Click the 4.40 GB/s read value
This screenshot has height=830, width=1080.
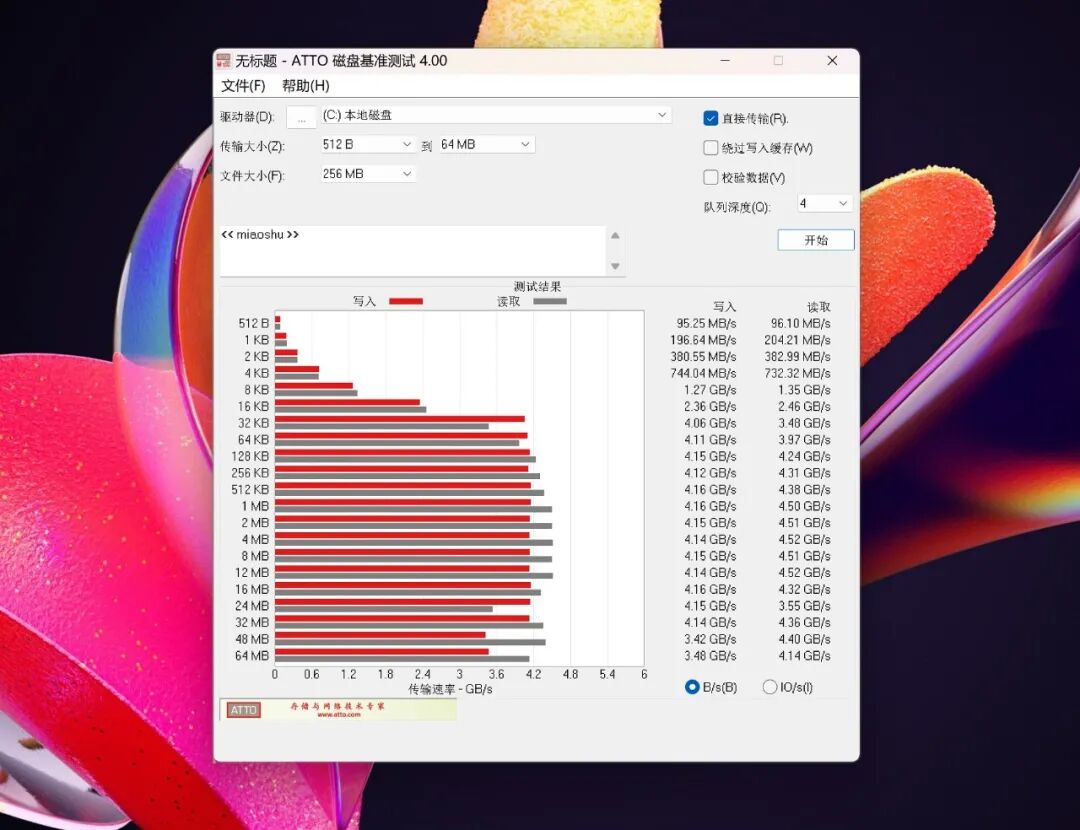(x=804, y=639)
